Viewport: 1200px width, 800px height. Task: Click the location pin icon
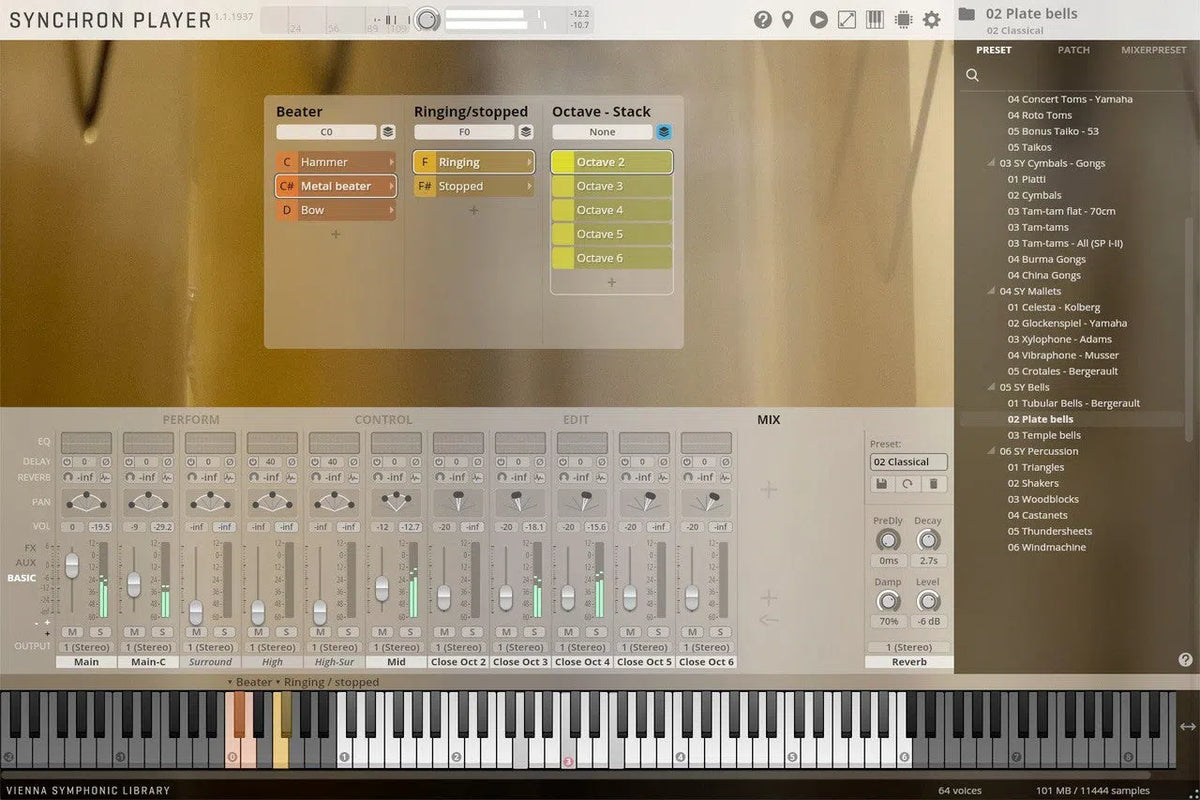tap(788, 20)
